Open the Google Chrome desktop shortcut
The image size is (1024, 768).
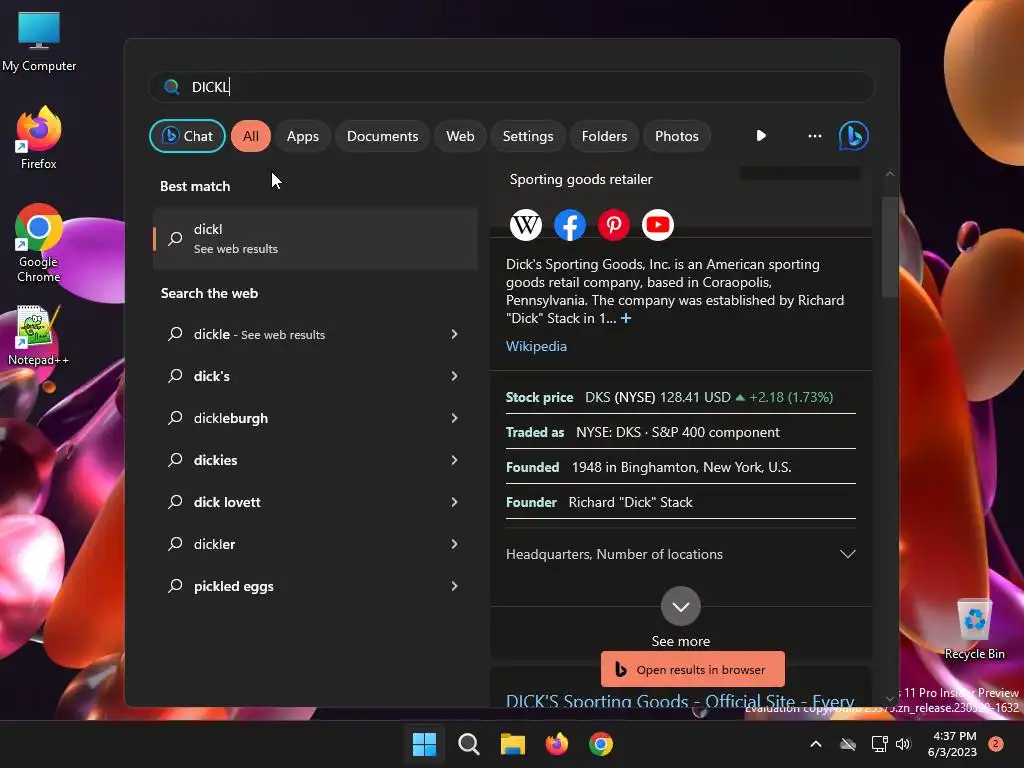tap(39, 243)
